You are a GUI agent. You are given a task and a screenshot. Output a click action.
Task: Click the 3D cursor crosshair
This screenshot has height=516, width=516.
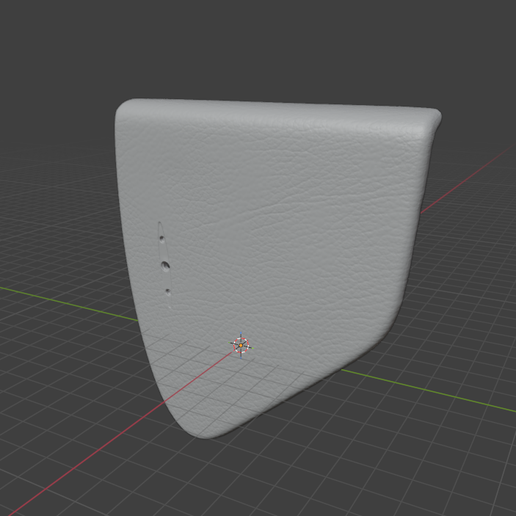coord(241,345)
